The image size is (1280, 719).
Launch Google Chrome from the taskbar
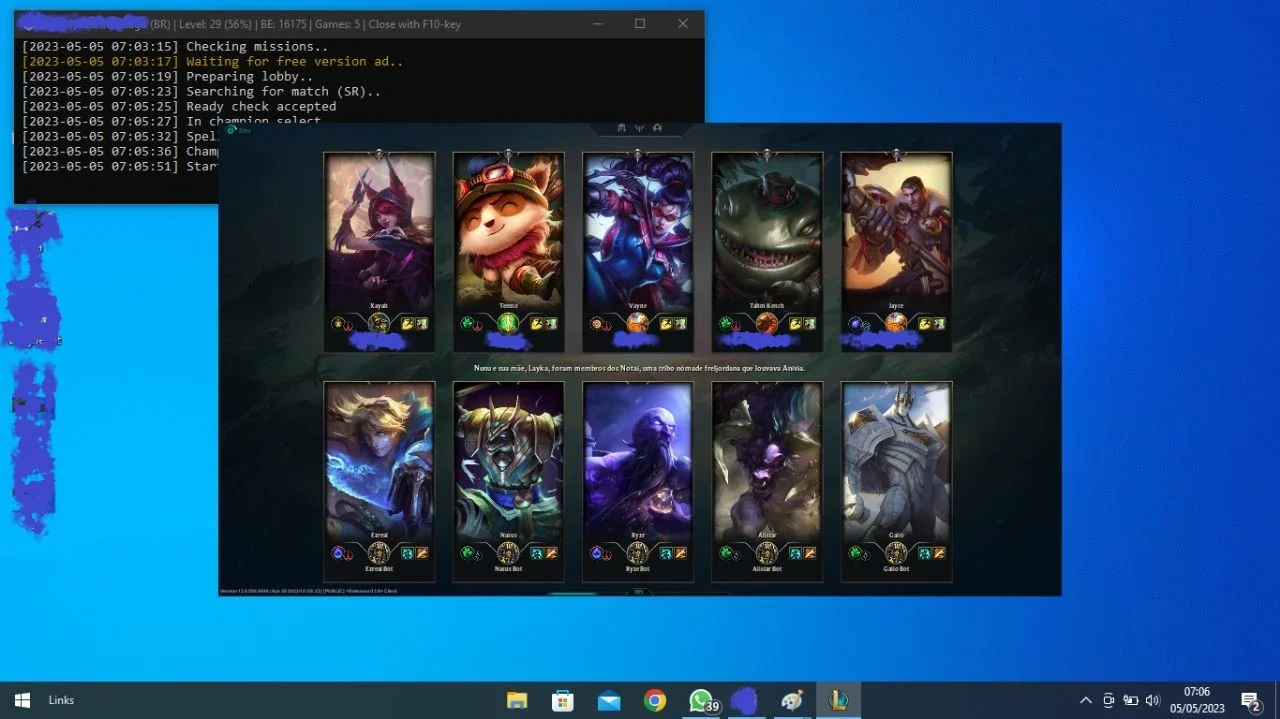point(655,700)
